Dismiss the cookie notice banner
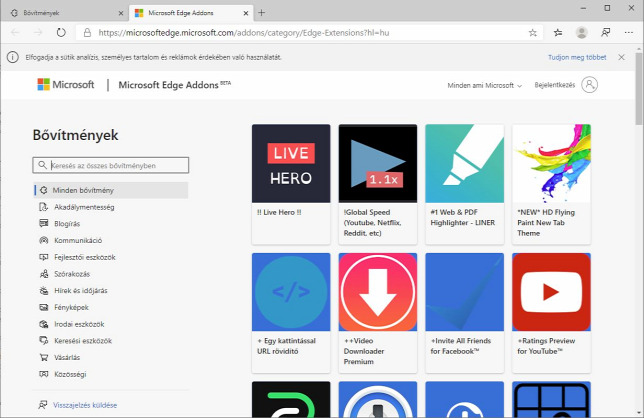Image resolution: width=644 pixels, height=418 pixels. tap(621, 57)
